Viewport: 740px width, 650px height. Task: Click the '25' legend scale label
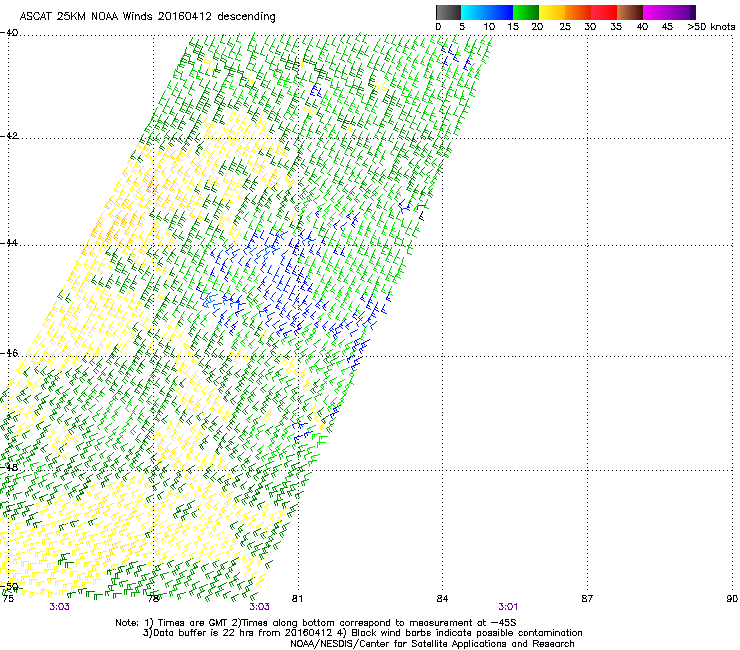click(x=565, y=27)
